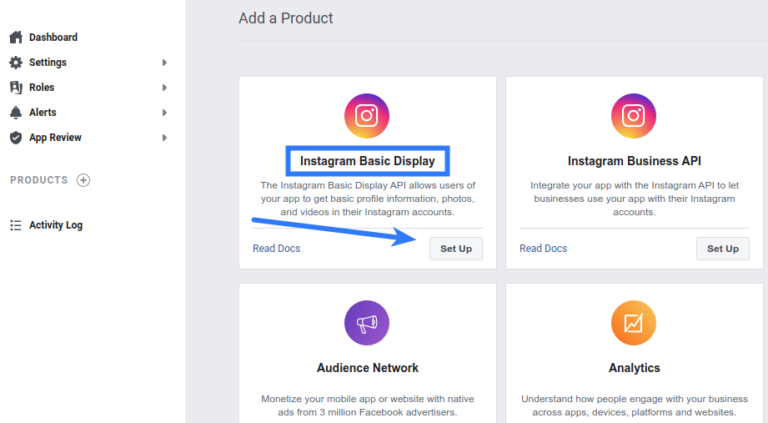Click the Instagram Basic Display logo

pos(366,115)
